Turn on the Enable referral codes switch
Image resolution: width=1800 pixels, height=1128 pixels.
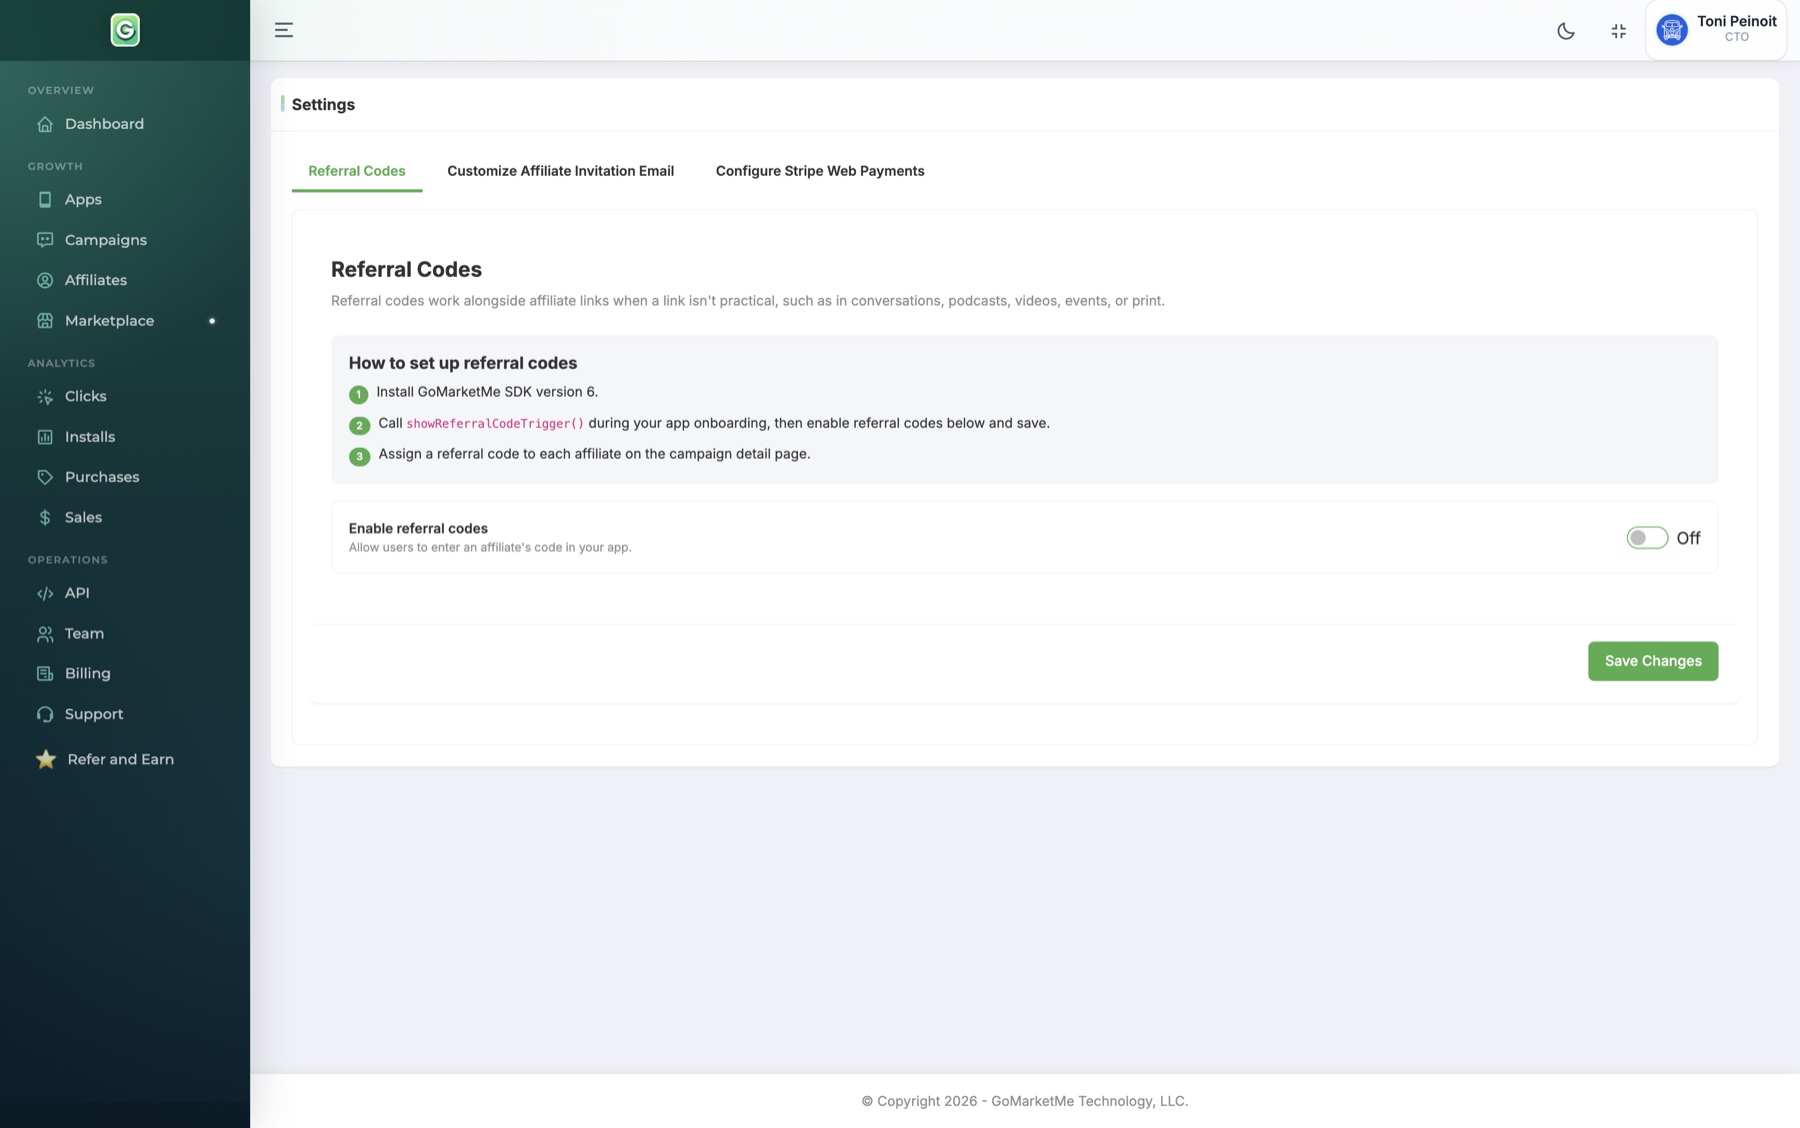(1647, 538)
